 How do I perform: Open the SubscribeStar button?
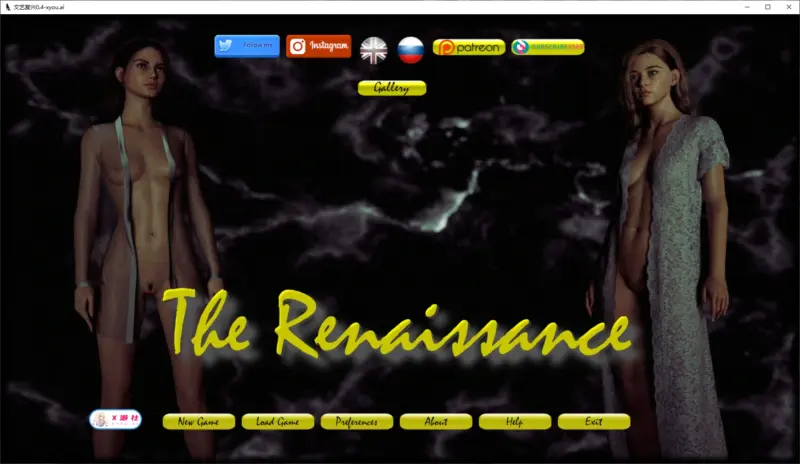coord(548,47)
